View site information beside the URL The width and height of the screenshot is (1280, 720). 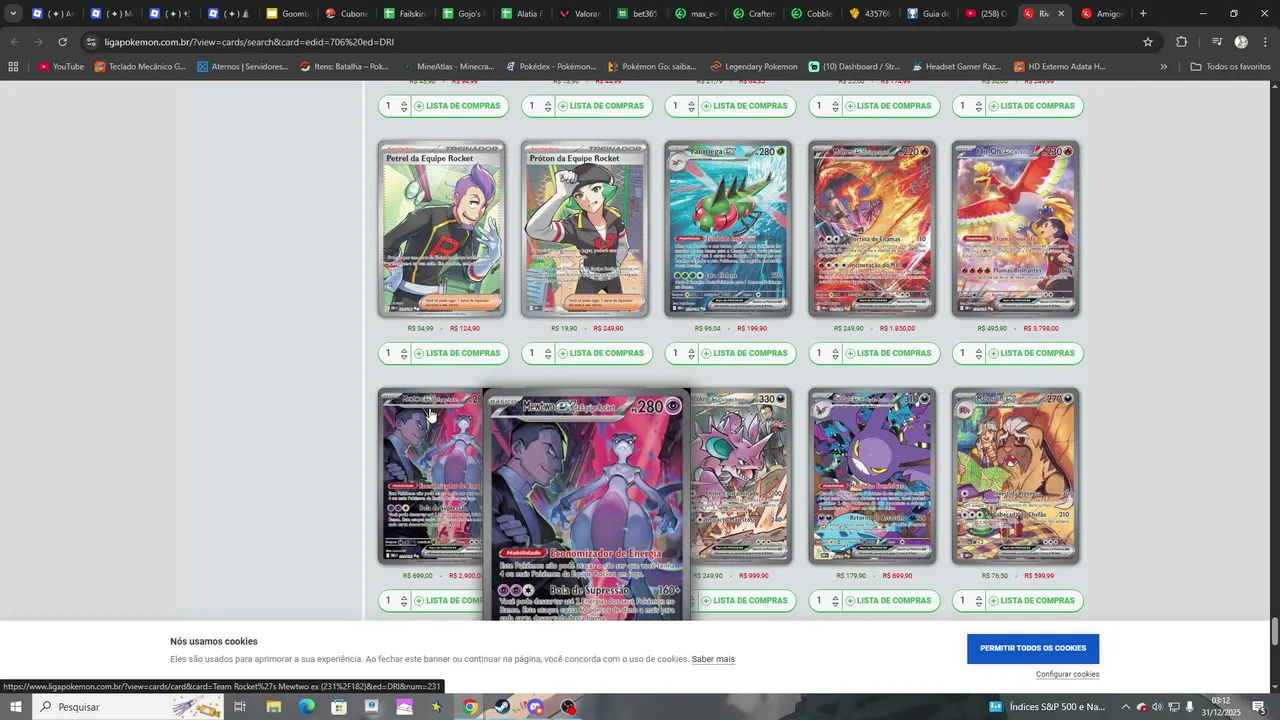(x=92, y=42)
